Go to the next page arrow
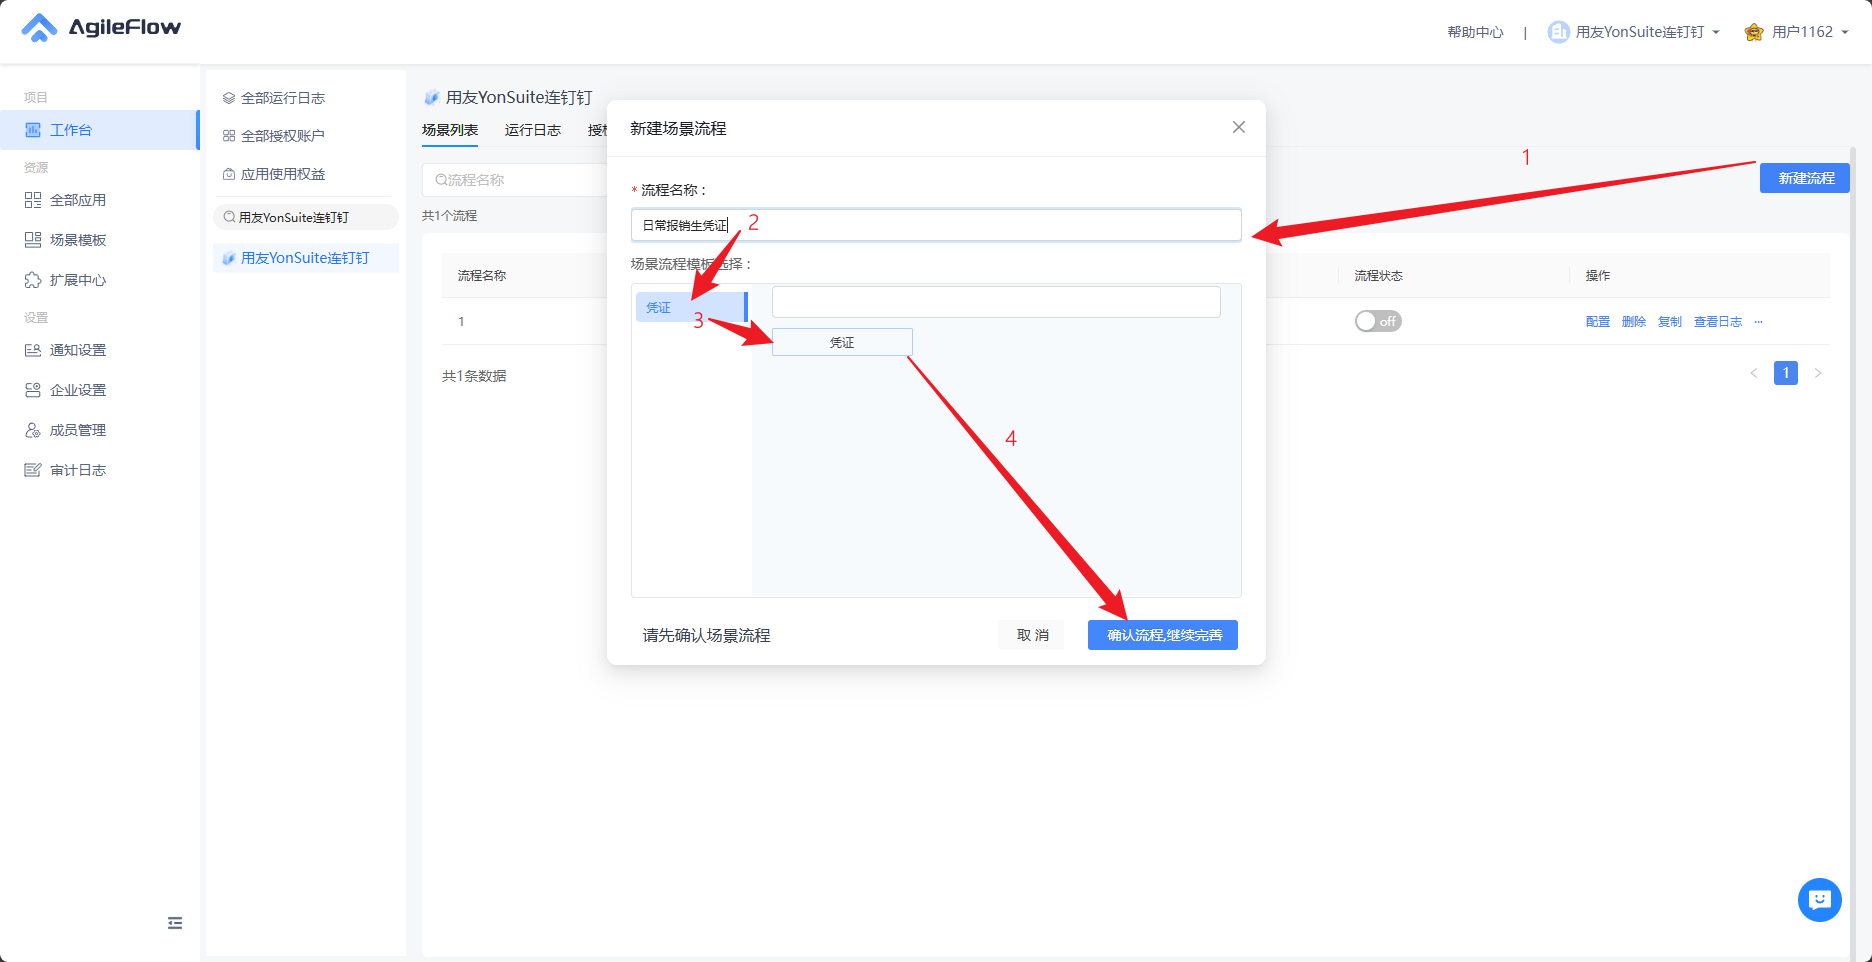 tap(1818, 373)
